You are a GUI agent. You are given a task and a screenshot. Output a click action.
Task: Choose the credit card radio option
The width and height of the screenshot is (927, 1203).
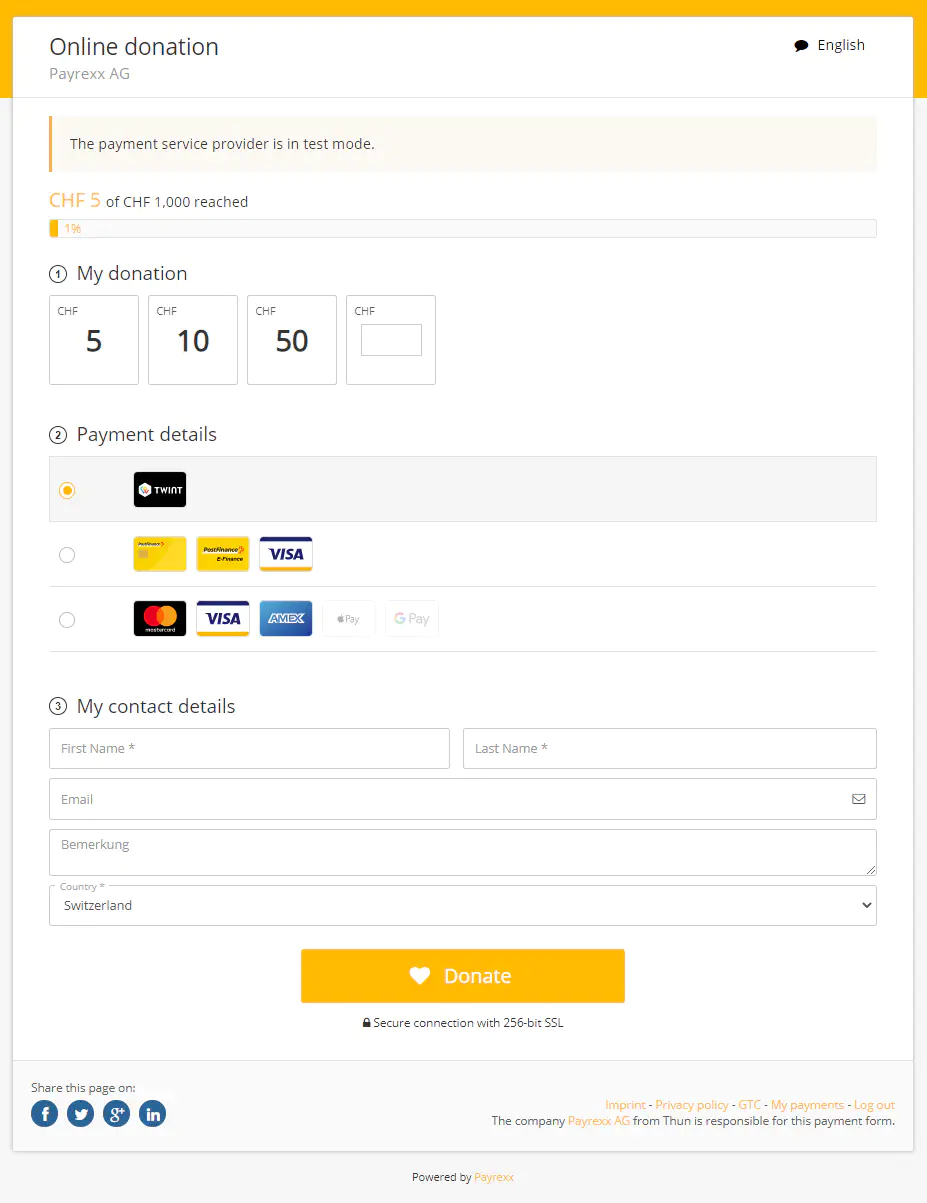67,620
